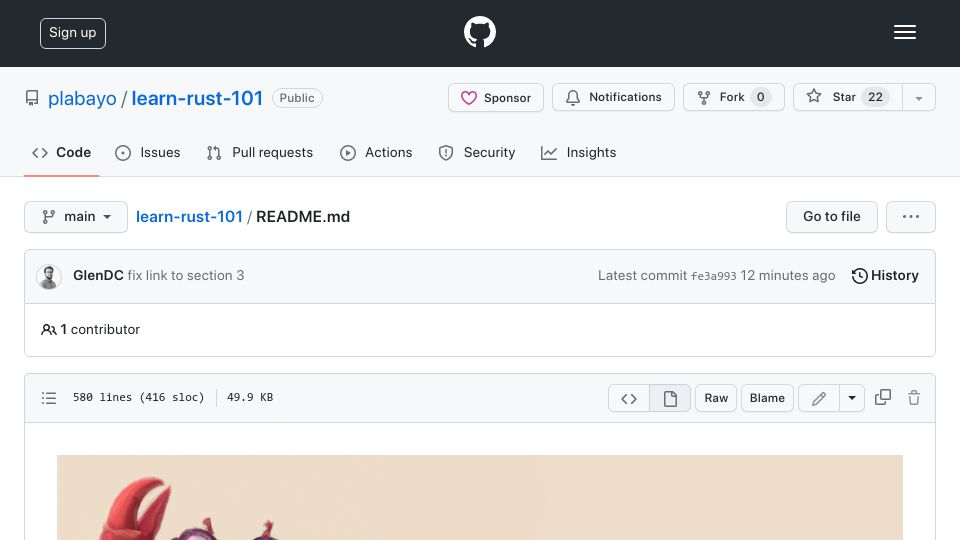Viewport: 960px width, 540px height.
Task: Toggle the table of contents outline icon
Action: click(49, 398)
